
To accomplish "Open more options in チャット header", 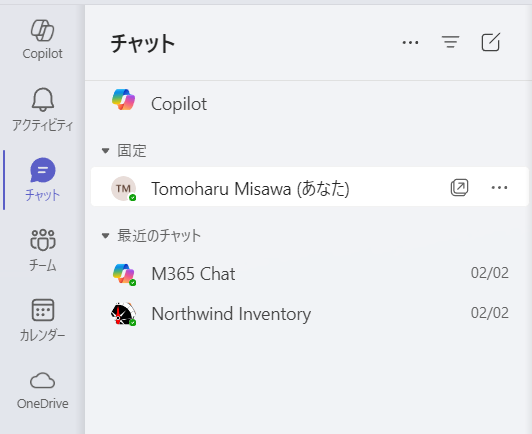I will point(410,42).
